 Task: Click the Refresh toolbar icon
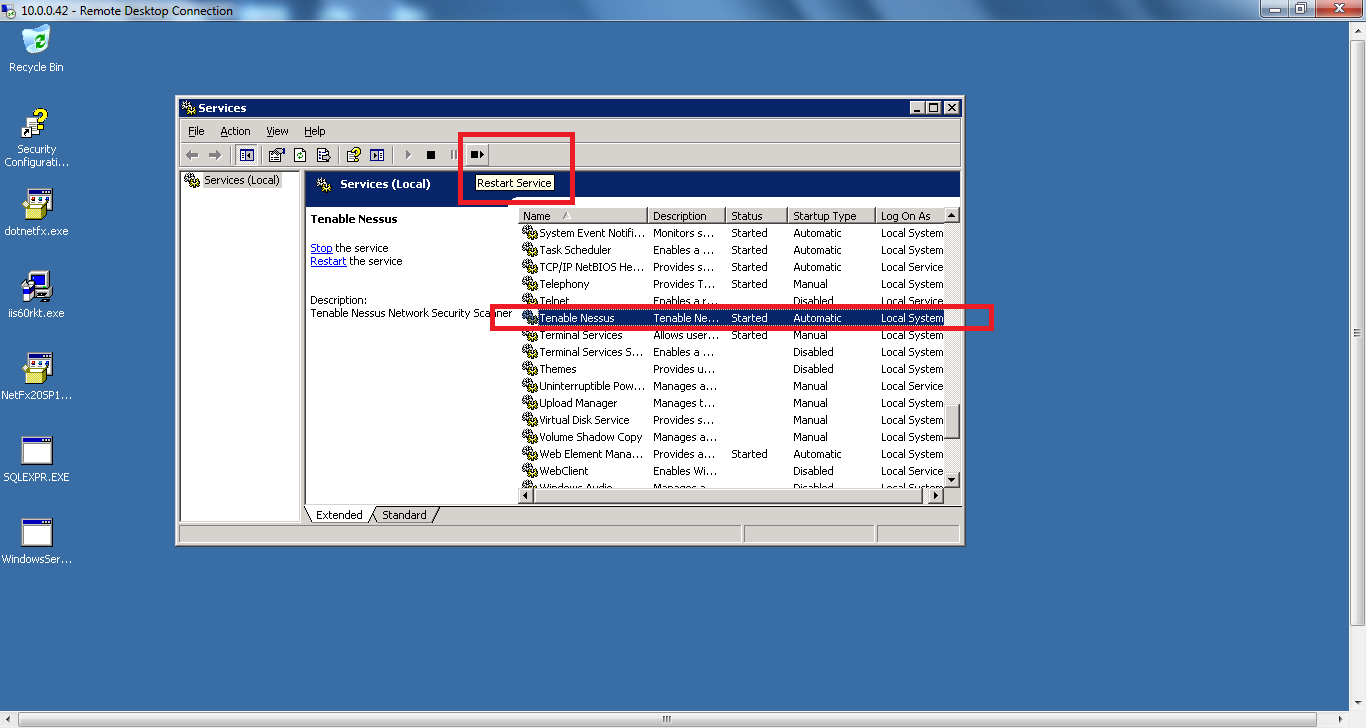[299, 155]
